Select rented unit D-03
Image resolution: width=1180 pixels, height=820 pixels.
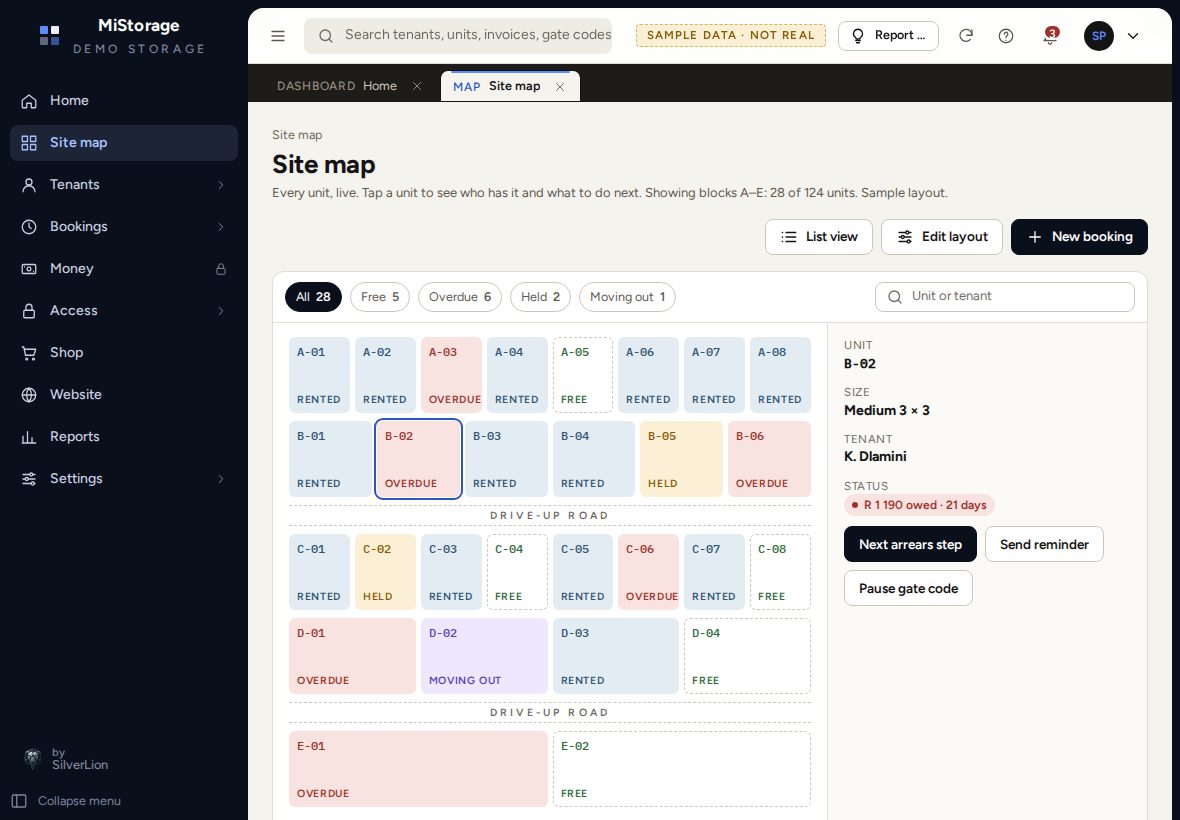[616, 656]
